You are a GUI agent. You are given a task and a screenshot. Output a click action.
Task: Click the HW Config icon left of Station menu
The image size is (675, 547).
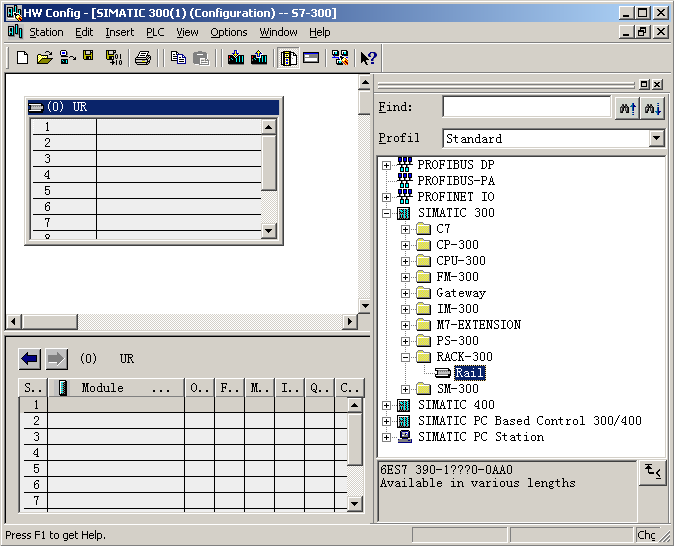15,32
